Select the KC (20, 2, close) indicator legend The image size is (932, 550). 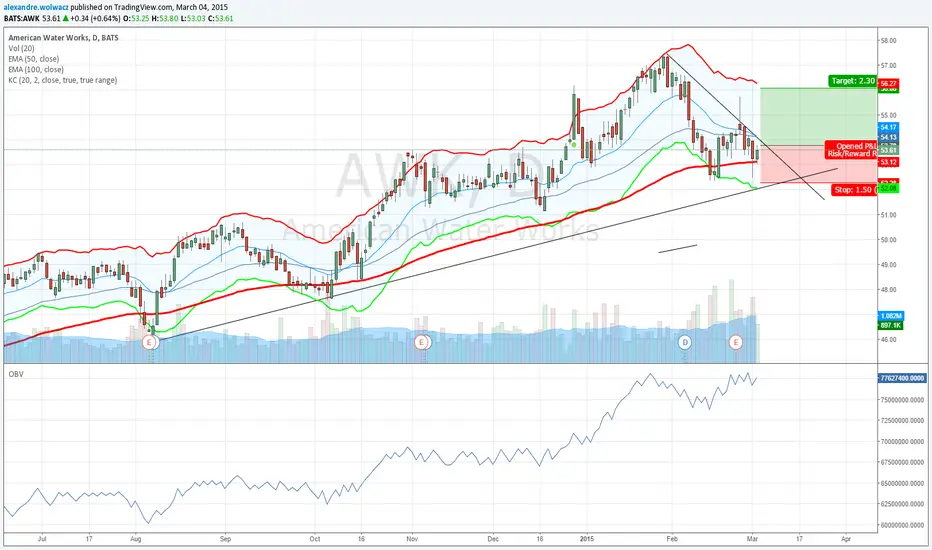click(x=63, y=80)
